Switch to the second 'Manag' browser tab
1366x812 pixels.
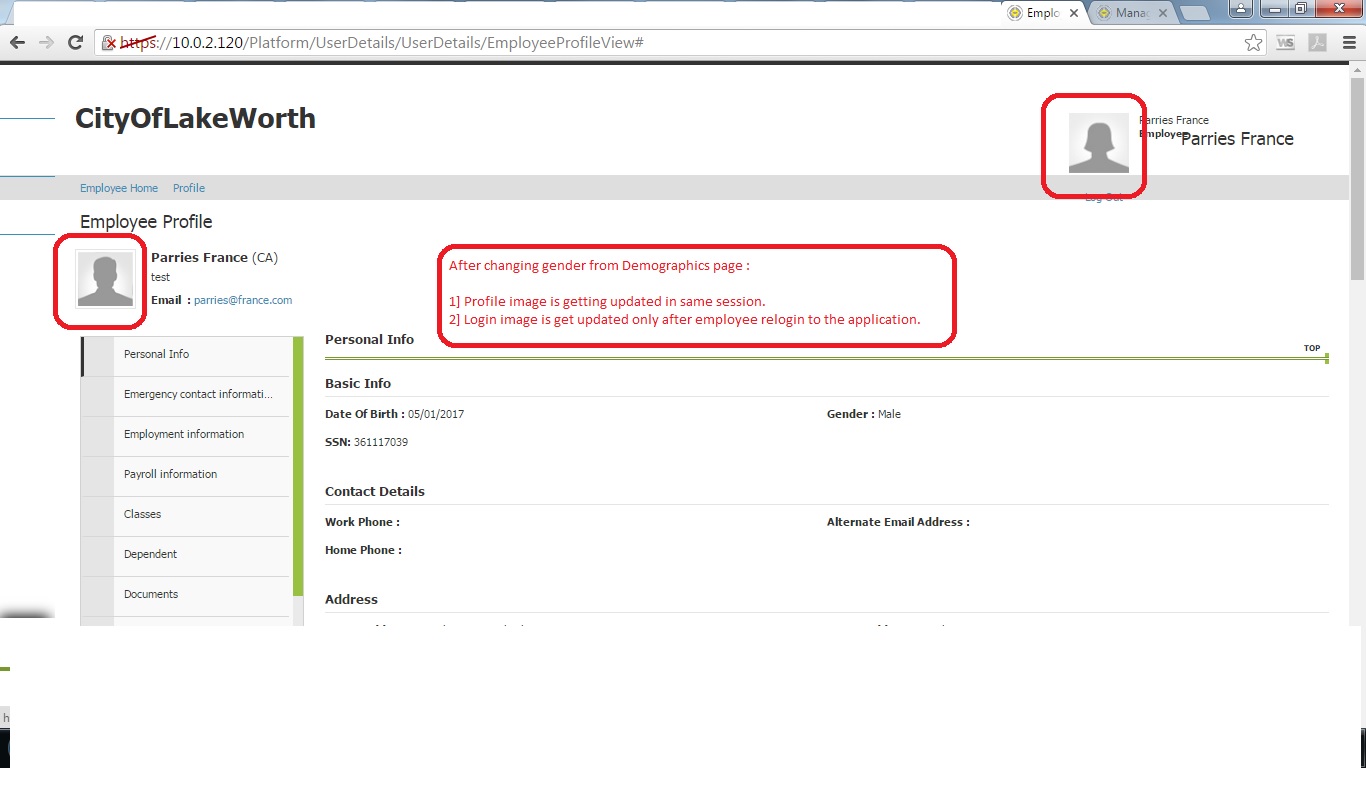1130,13
